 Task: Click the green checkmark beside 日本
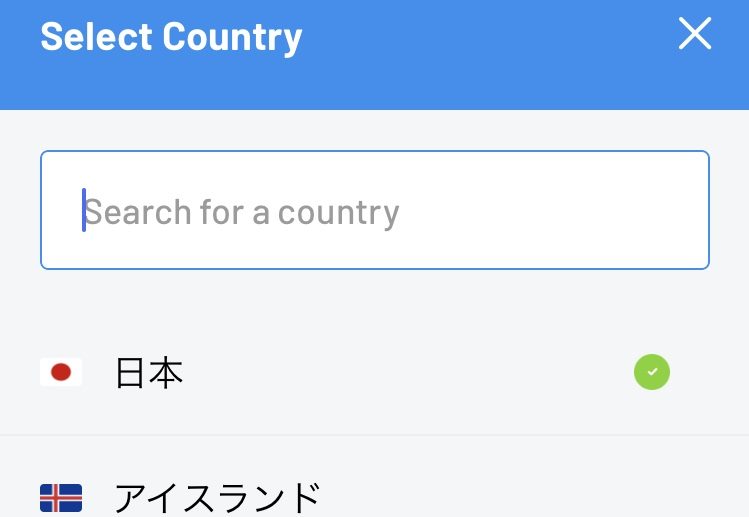tap(652, 372)
